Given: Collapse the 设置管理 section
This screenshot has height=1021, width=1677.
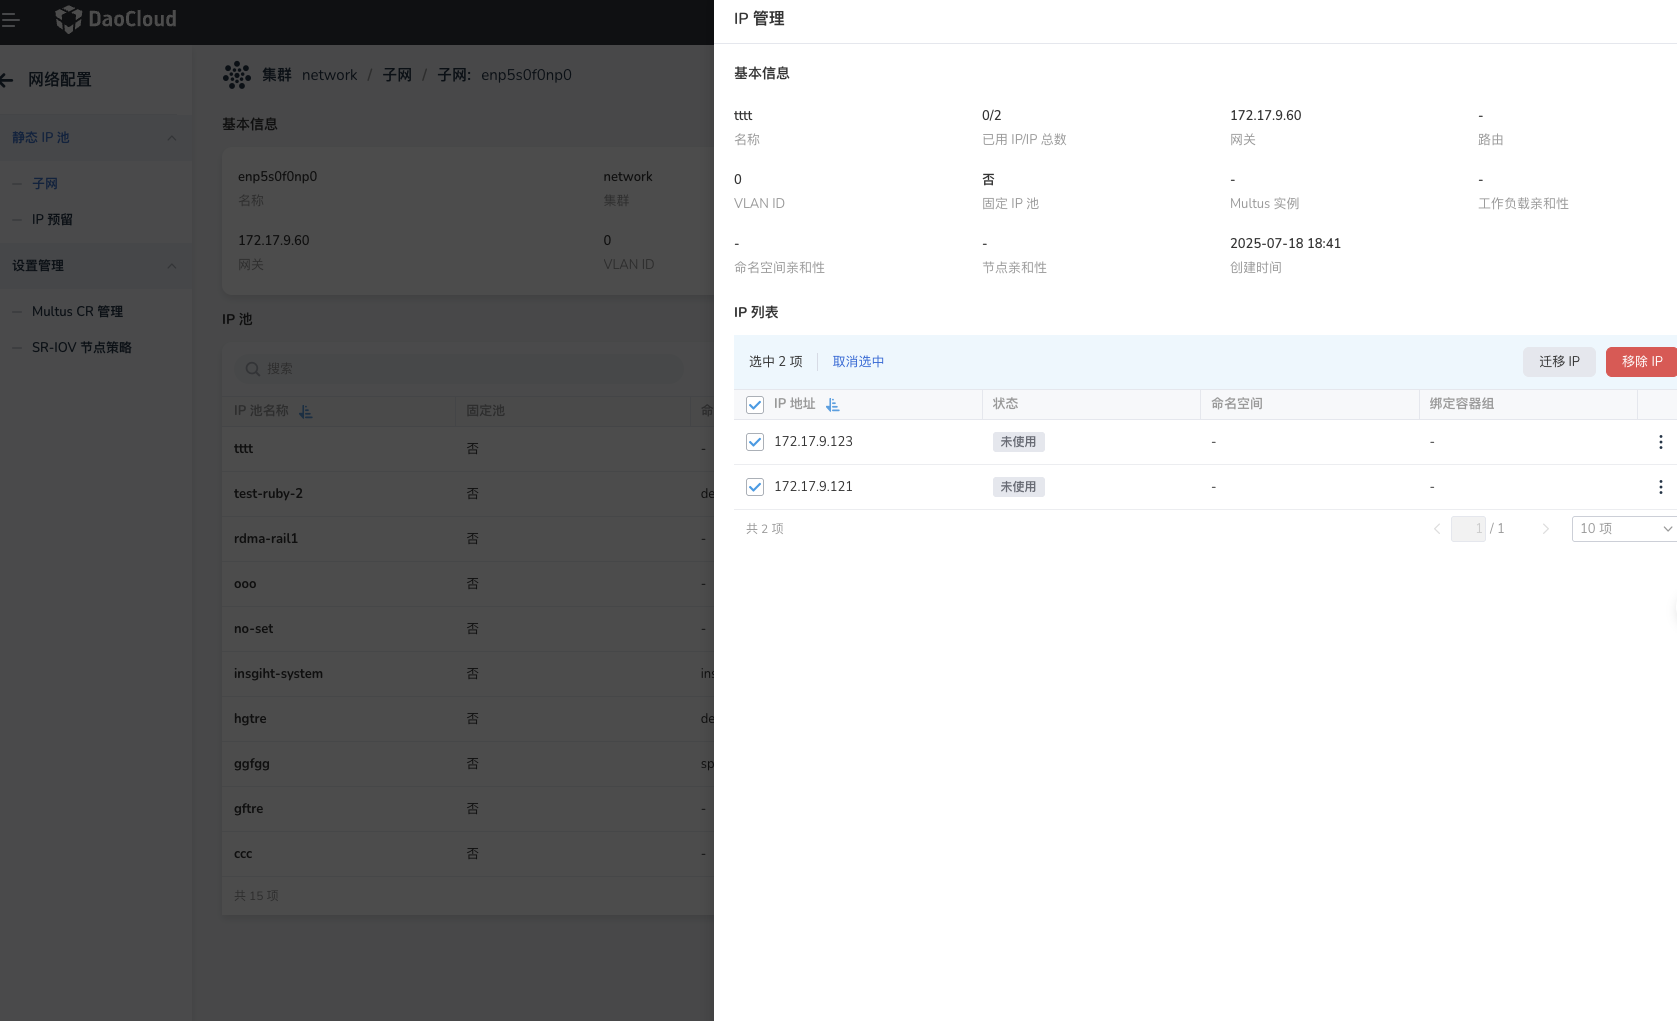Looking at the screenshot, I should (x=171, y=266).
